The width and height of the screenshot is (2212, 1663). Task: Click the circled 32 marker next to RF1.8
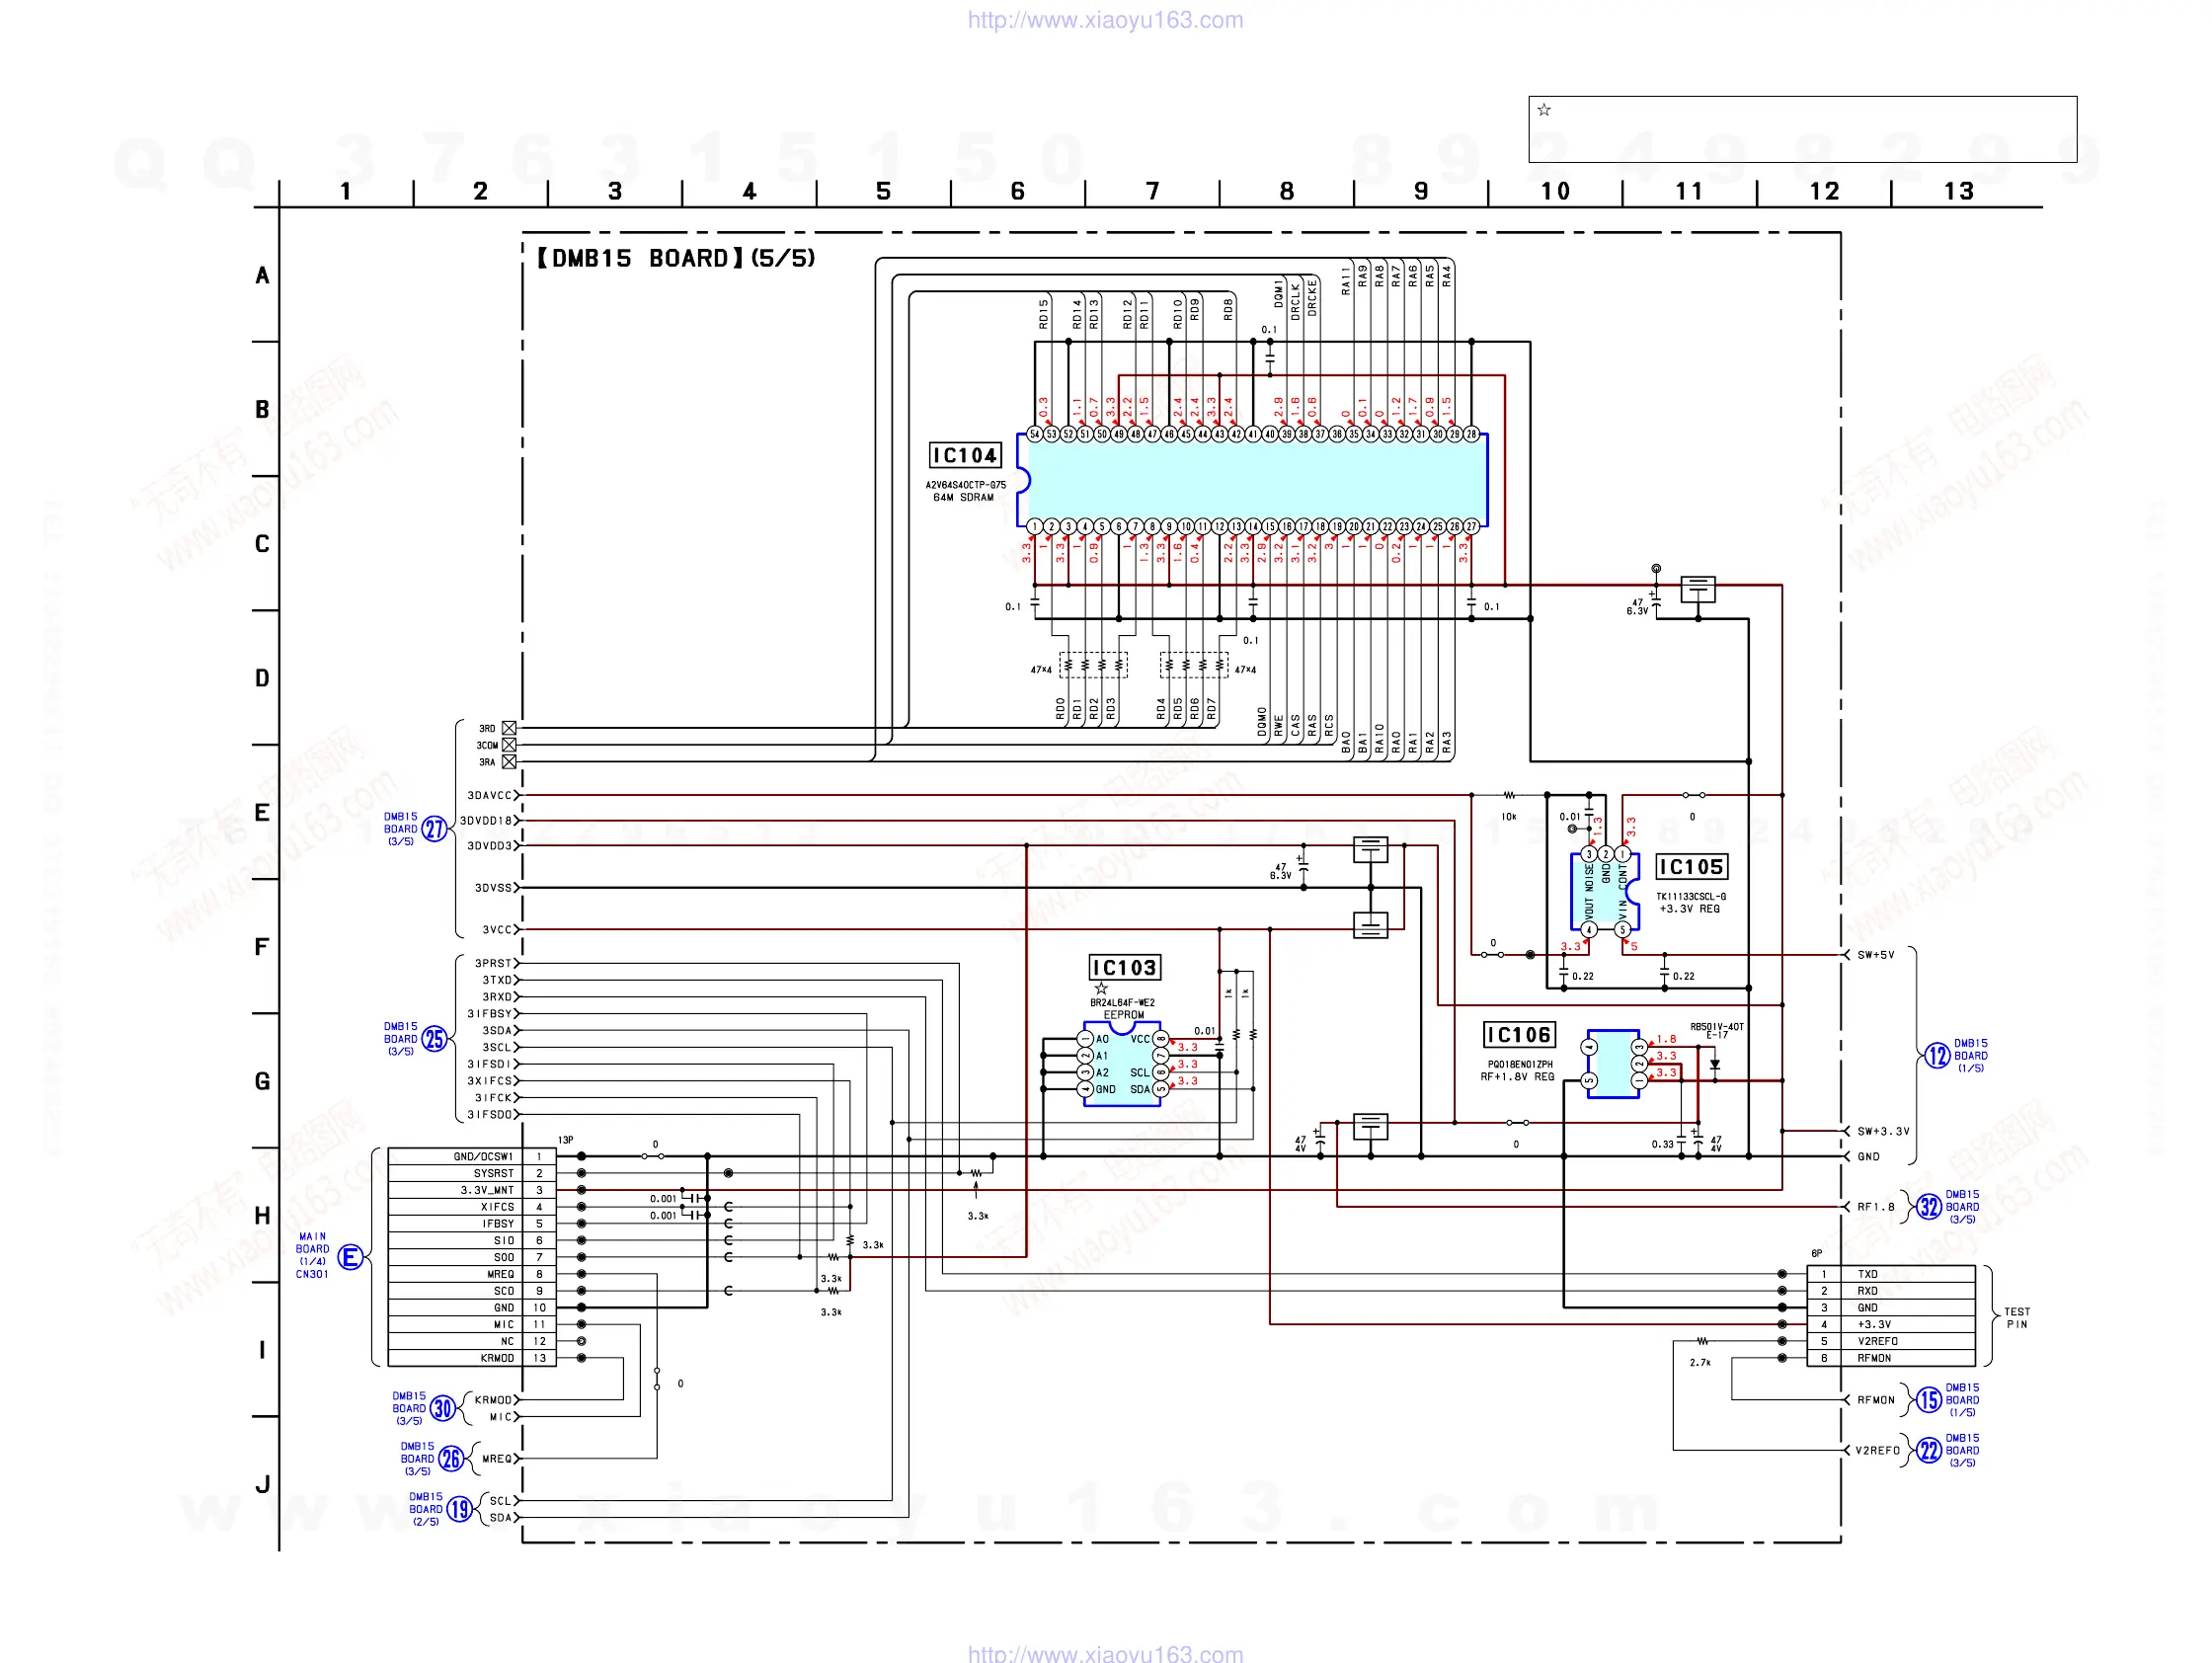pyautogui.click(x=1929, y=1207)
